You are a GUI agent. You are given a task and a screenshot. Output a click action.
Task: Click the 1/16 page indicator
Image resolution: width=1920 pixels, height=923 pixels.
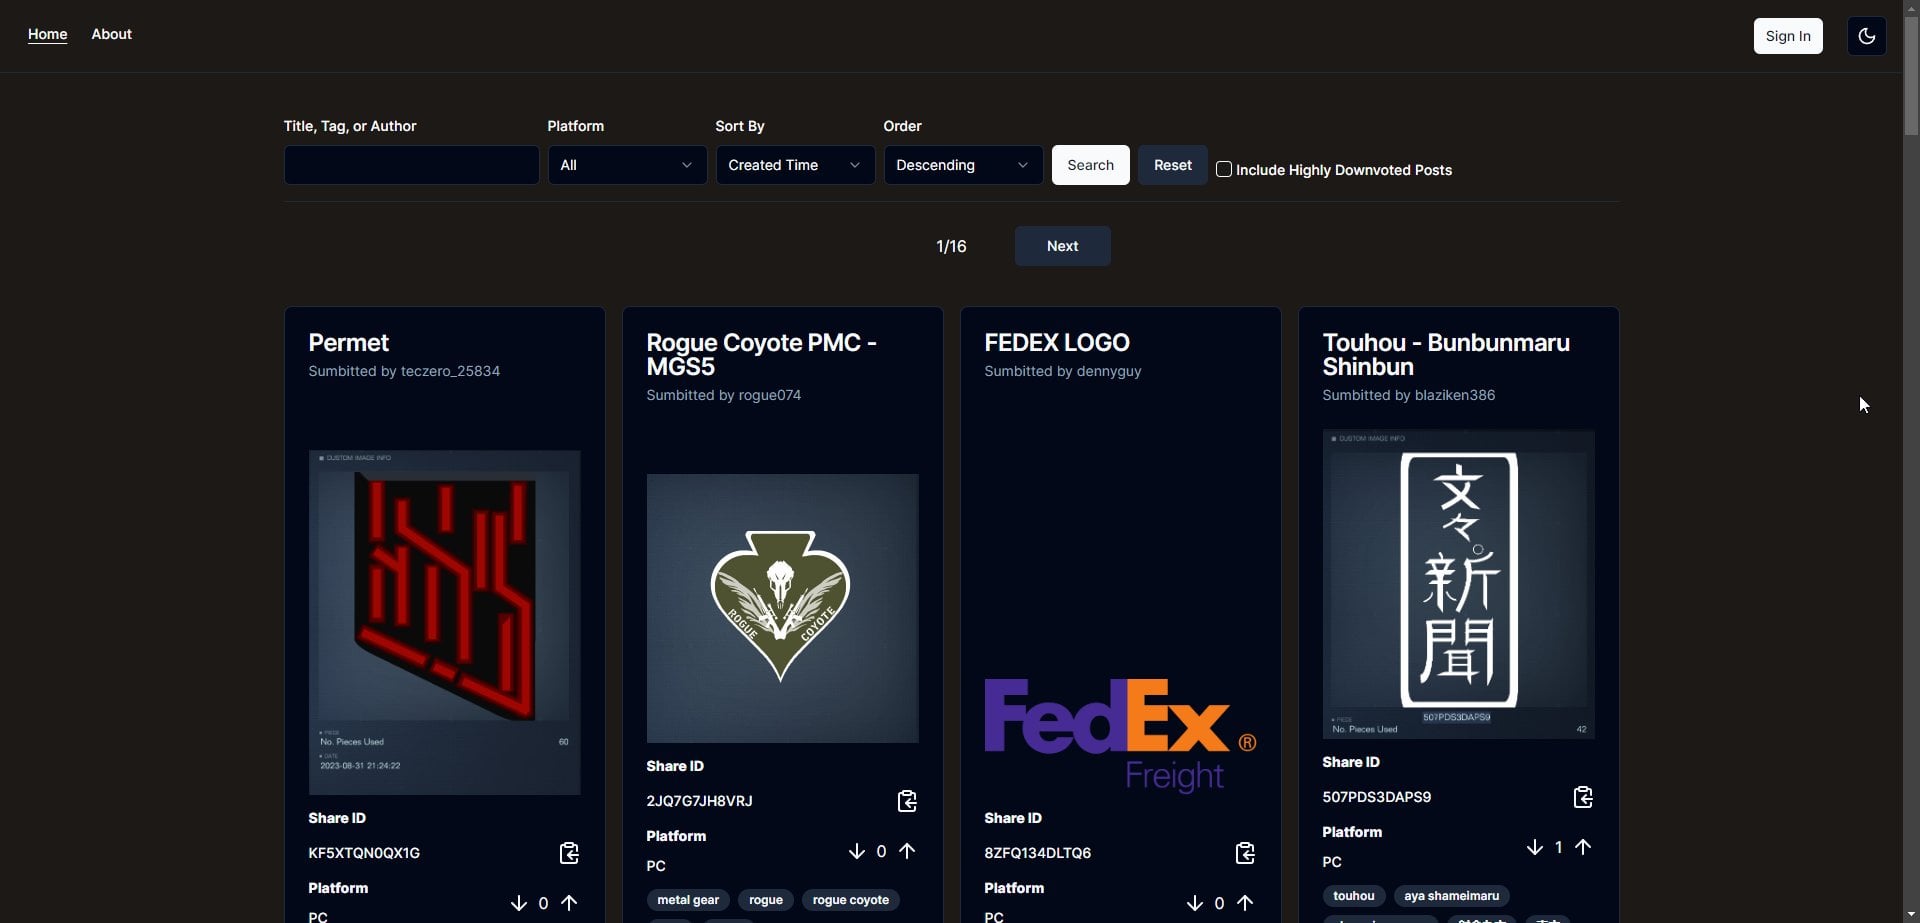[951, 246]
